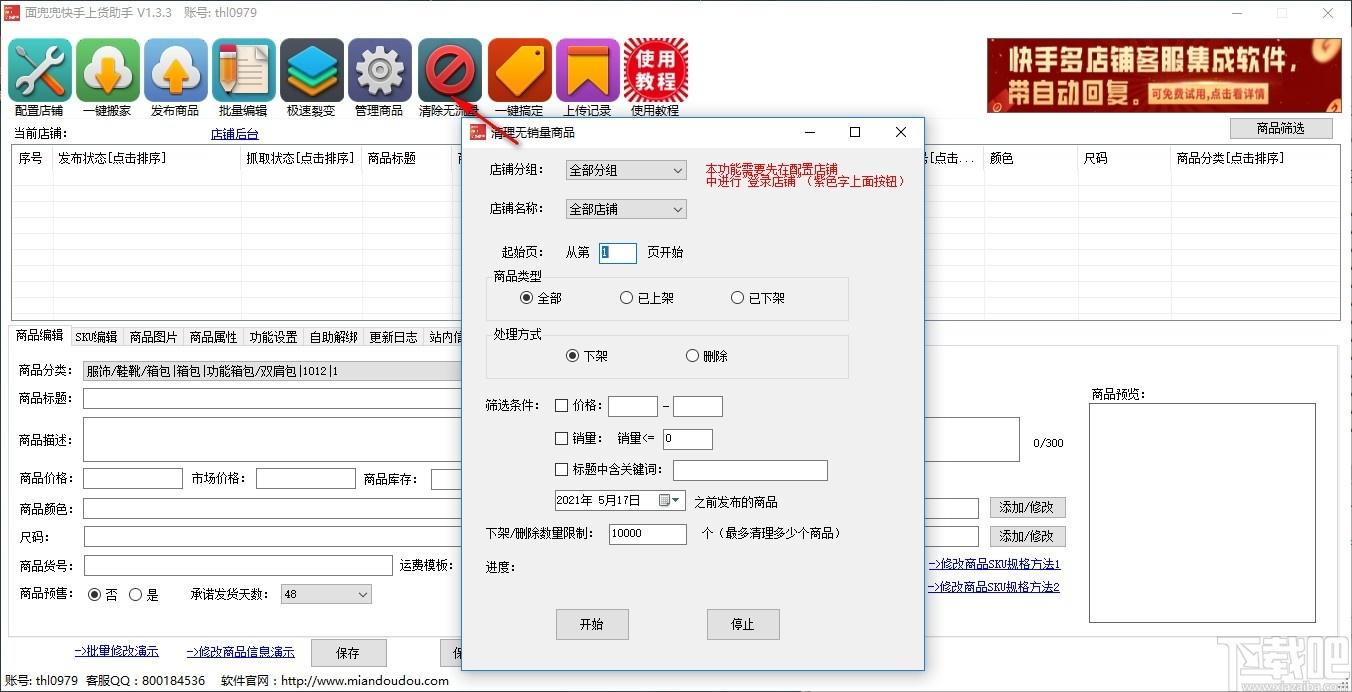Enable 标题中含关键词 checkbox
Image resolution: width=1352 pixels, height=692 pixels.
[561, 470]
